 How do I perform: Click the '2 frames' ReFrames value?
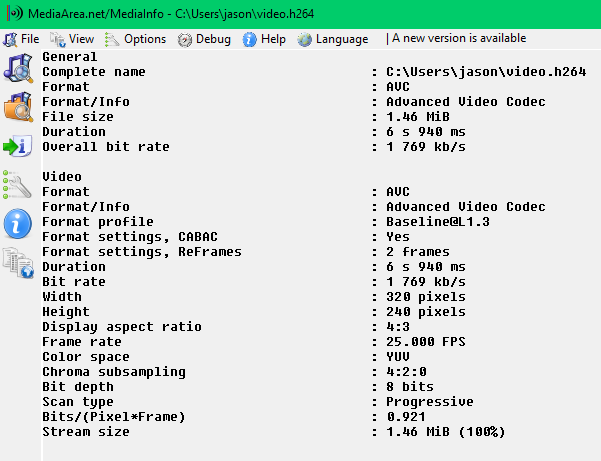(x=418, y=251)
